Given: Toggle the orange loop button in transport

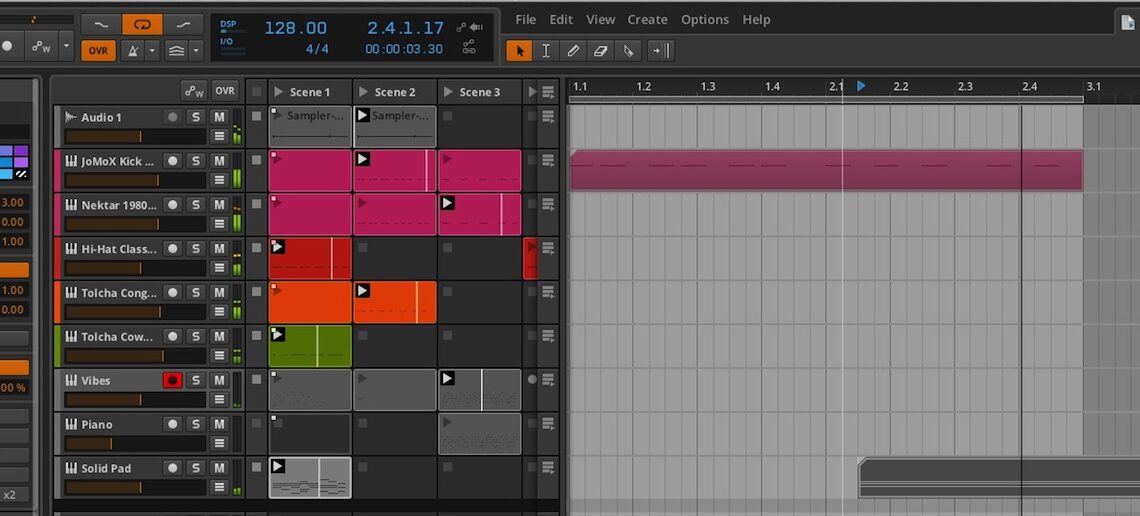Looking at the screenshot, I should click(142, 24).
